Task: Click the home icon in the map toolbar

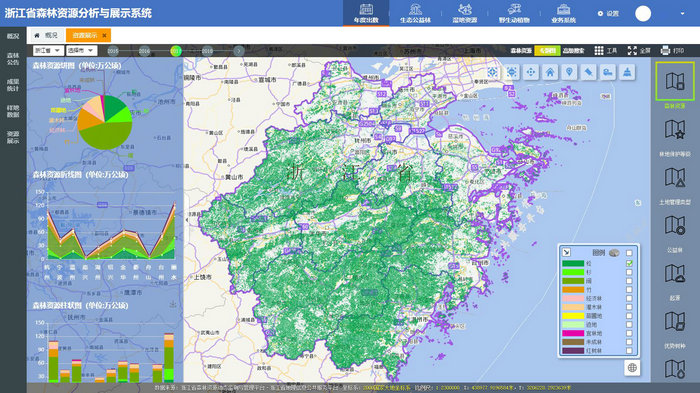Action: 550,72
